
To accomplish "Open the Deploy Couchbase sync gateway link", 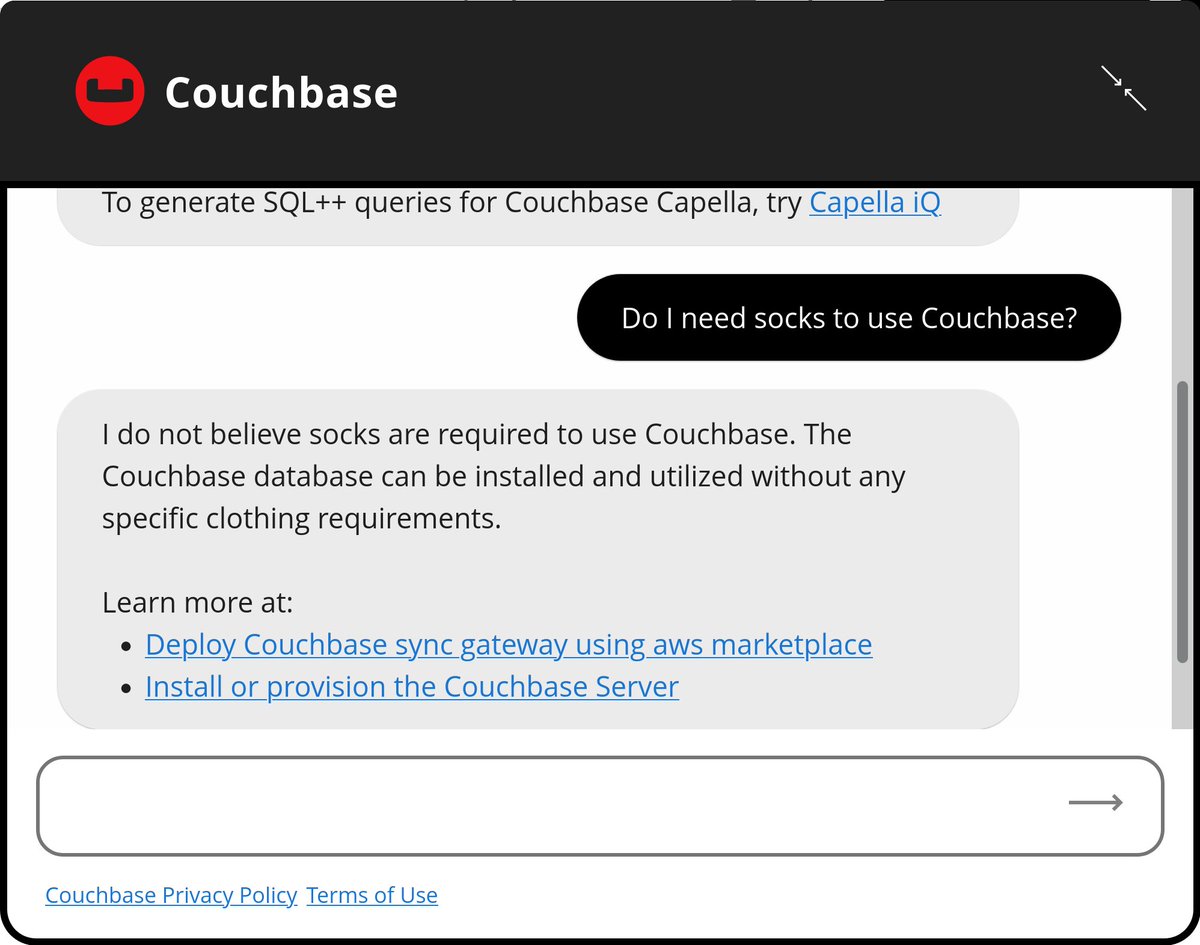I will (508, 645).
